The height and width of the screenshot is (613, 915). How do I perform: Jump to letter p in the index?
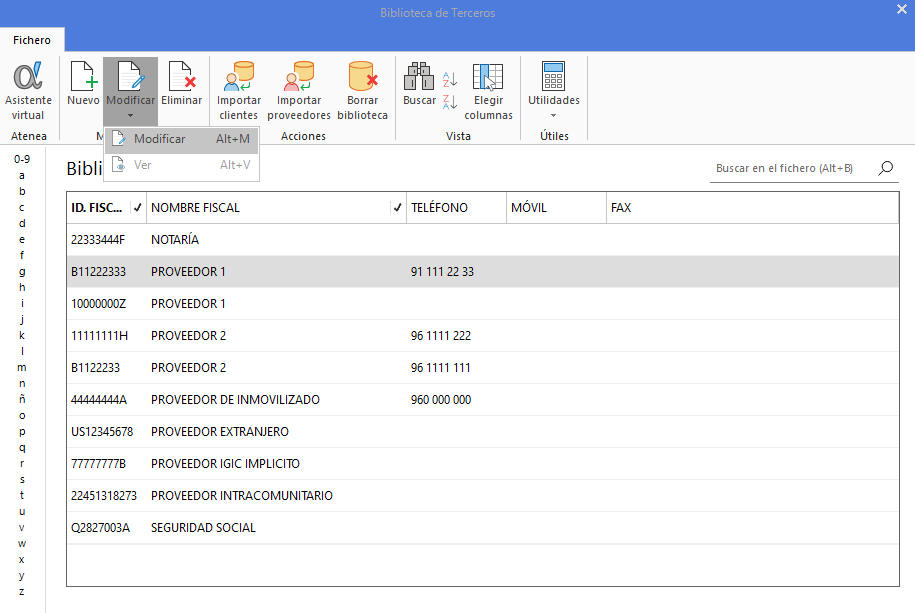pyautogui.click(x=22, y=431)
